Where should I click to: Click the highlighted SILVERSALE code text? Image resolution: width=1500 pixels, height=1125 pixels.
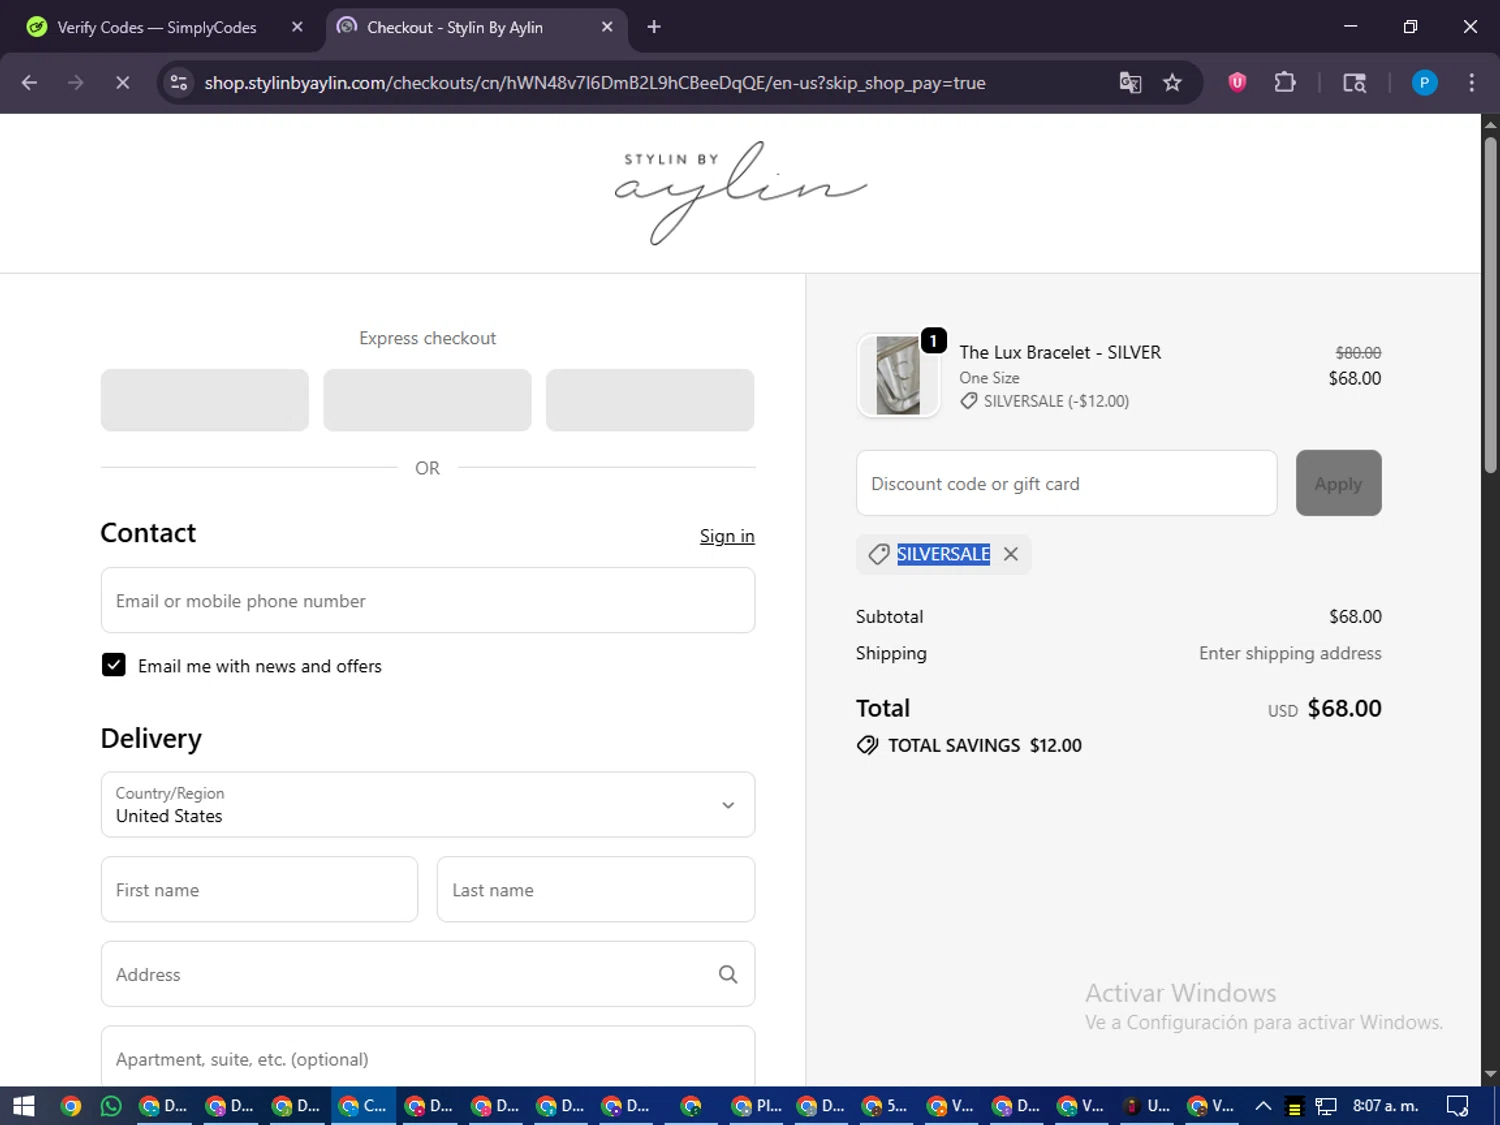click(x=943, y=554)
